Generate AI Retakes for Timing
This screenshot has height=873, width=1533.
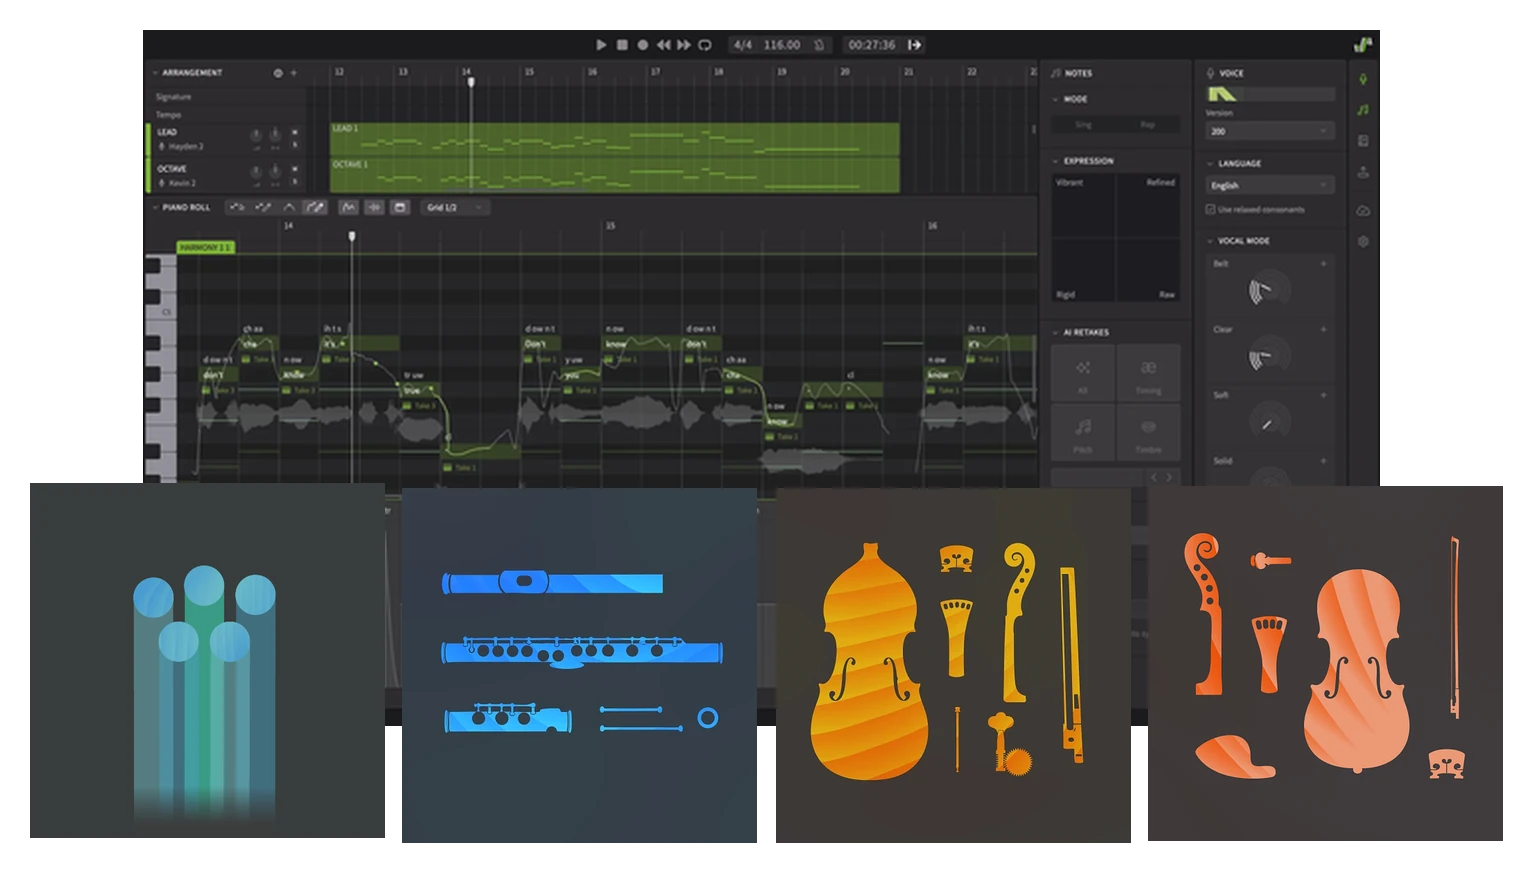pos(1148,373)
